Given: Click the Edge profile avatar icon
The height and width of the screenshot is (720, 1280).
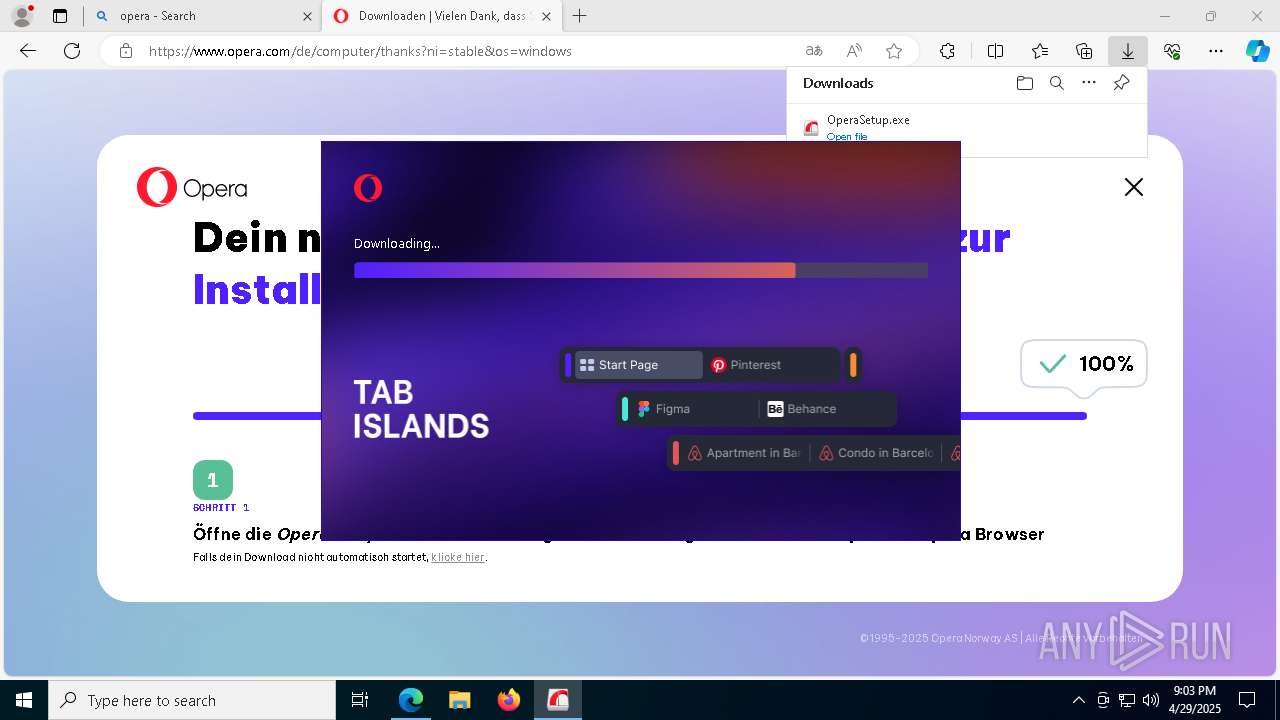Looking at the screenshot, I should pos(21,16).
